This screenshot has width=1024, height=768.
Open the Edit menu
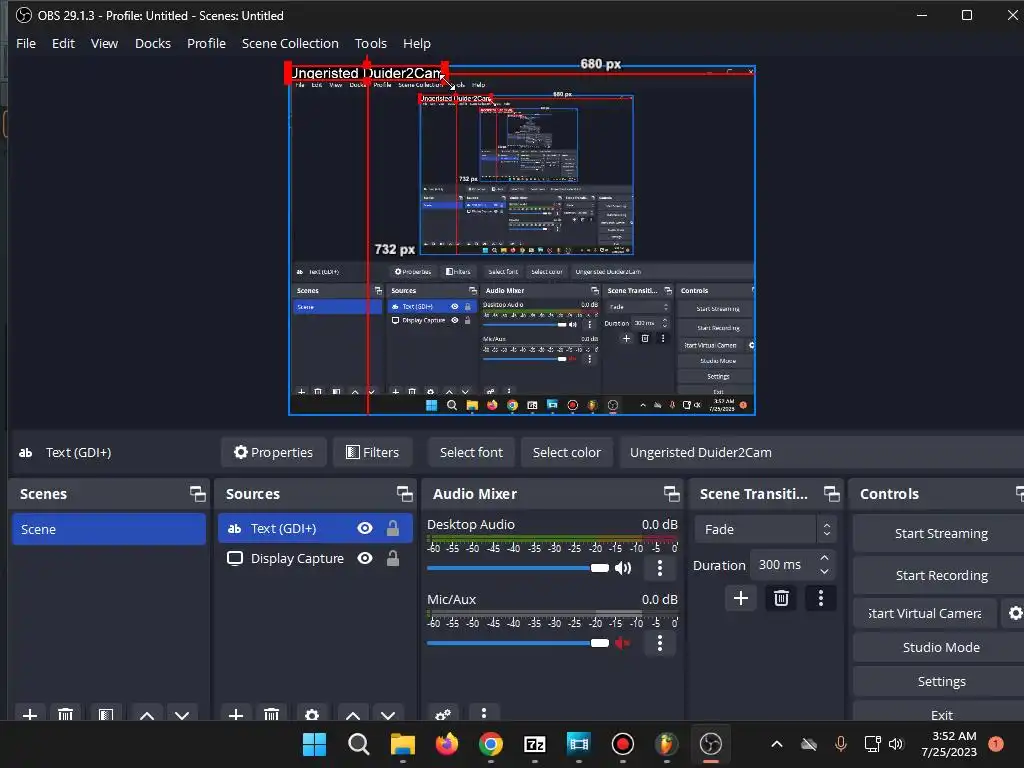[63, 44]
